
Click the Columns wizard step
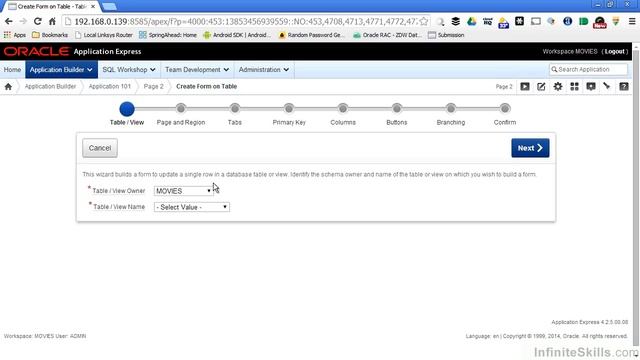pos(343,109)
